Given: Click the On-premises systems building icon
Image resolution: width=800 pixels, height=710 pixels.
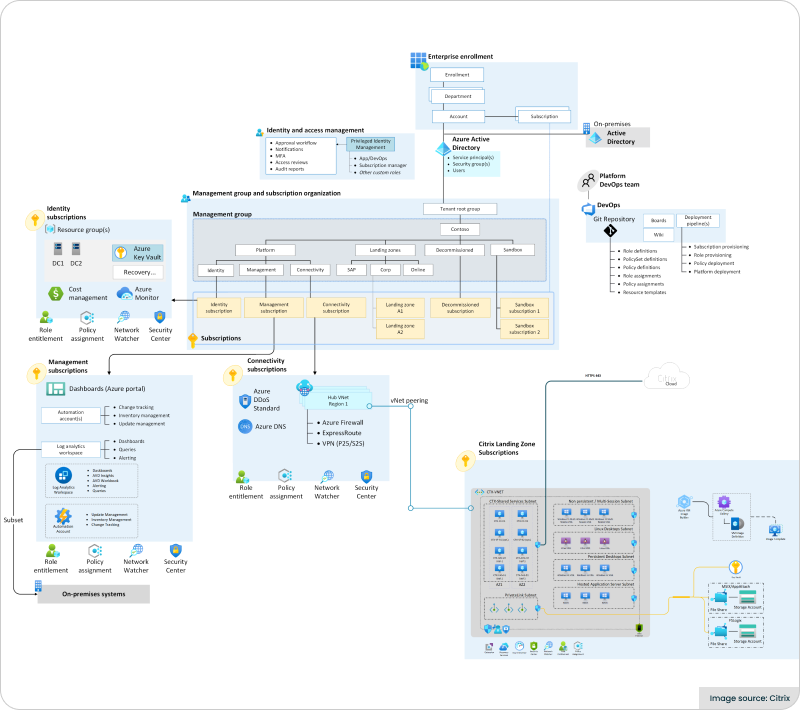Looking at the screenshot, I should 38,586.
